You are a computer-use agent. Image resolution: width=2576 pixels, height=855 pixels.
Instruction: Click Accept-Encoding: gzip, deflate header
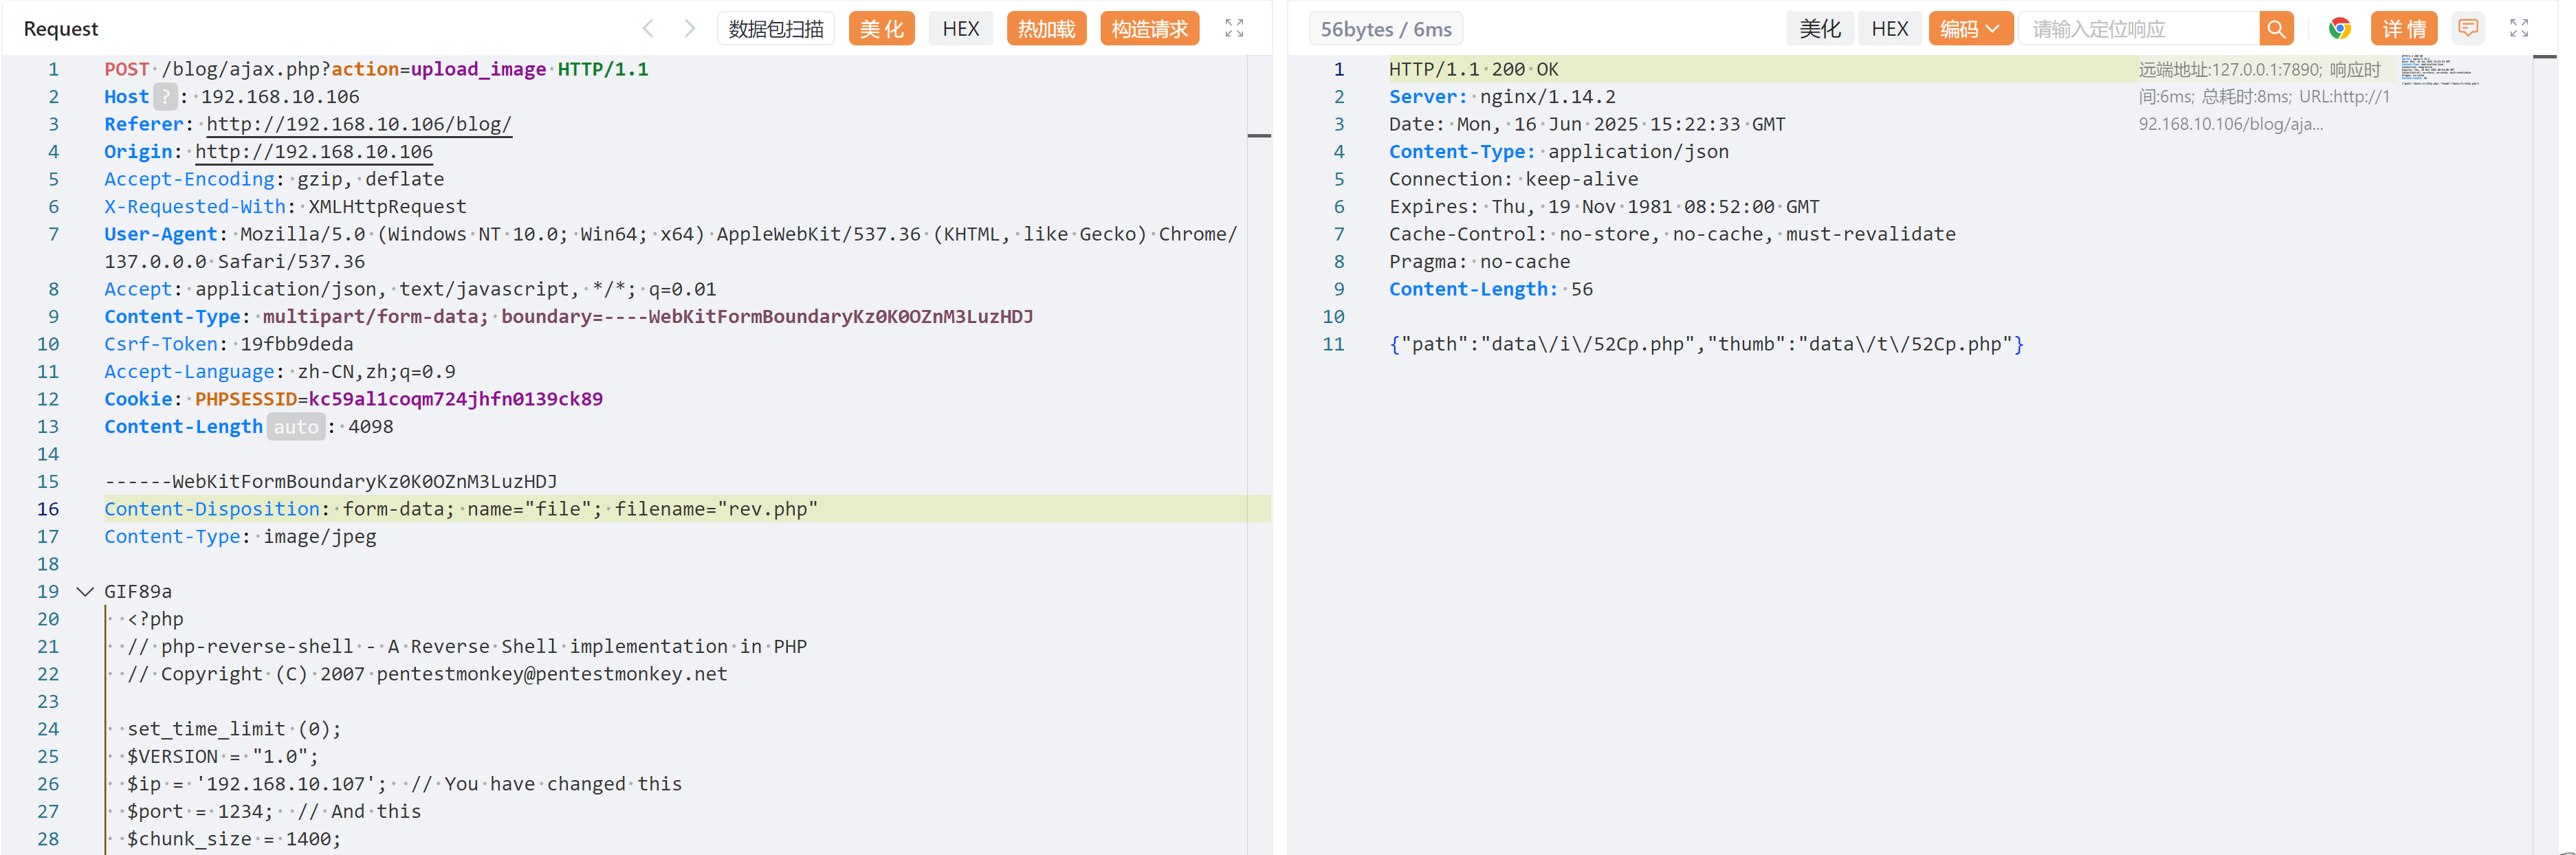(x=274, y=179)
